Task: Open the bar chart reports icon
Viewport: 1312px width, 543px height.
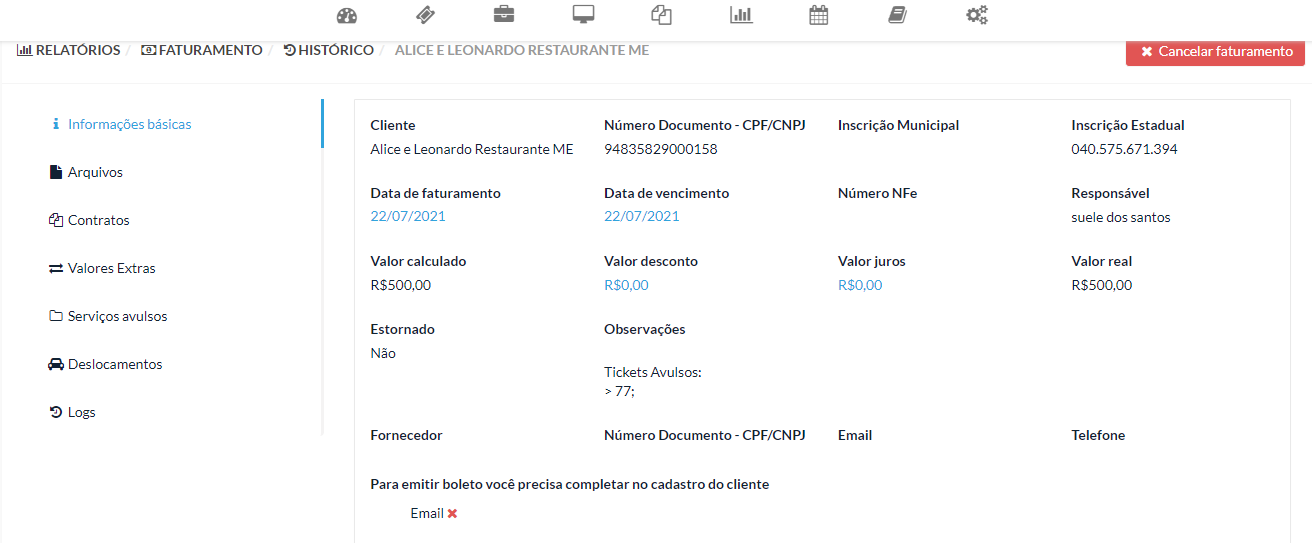Action: (741, 15)
